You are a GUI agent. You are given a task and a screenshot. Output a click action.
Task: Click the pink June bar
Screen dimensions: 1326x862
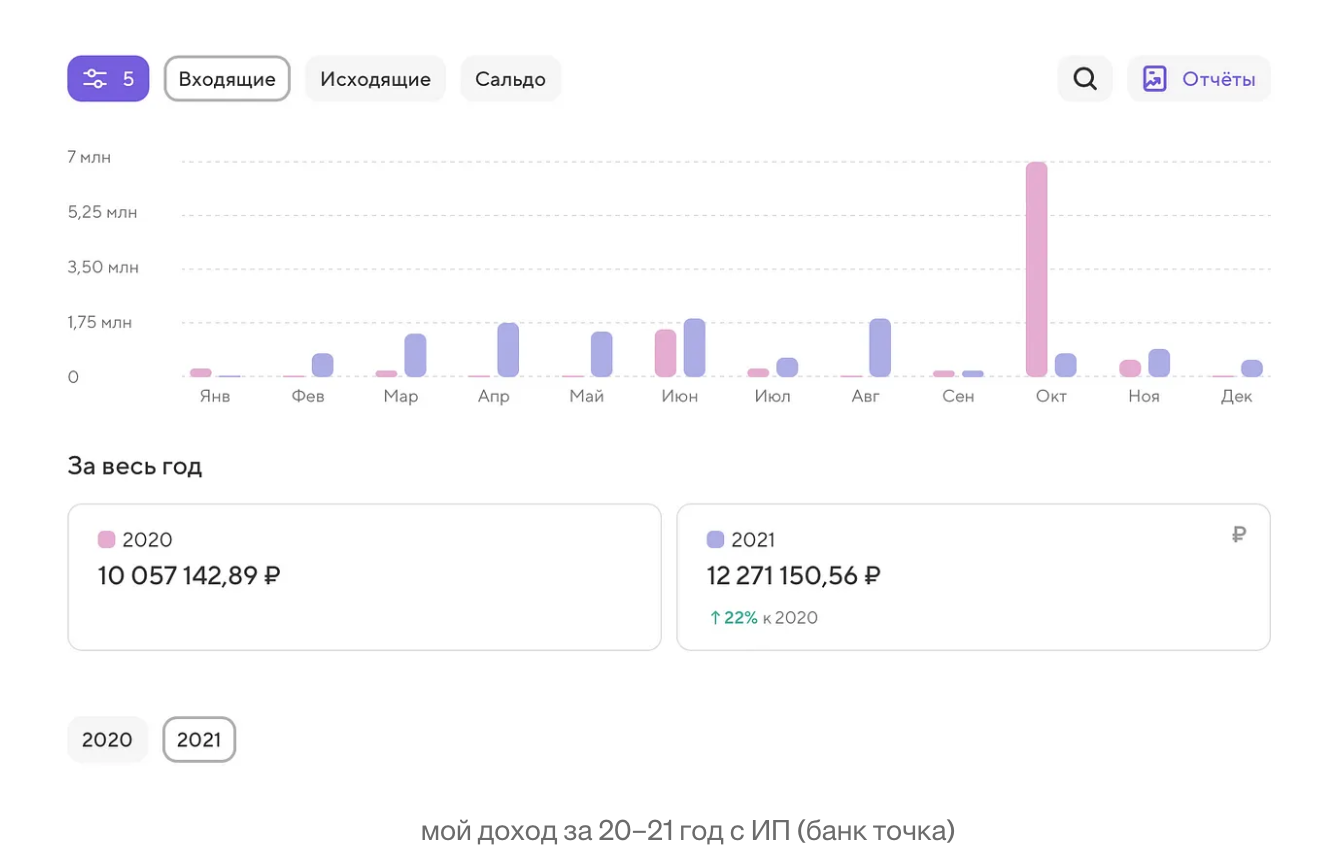(x=666, y=353)
